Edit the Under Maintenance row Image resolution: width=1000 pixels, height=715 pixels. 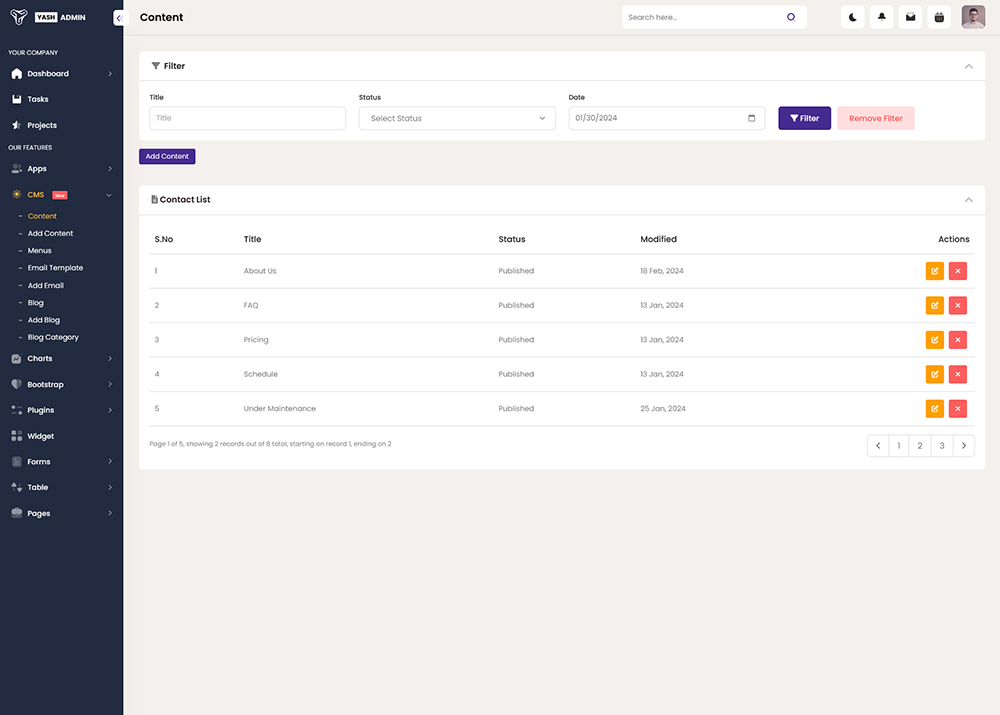(934, 409)
